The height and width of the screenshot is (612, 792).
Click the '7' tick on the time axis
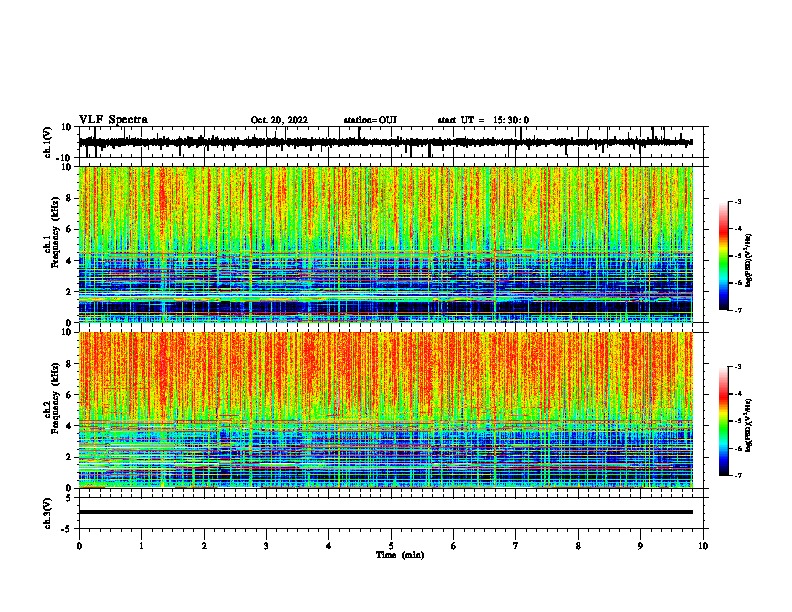516,546
